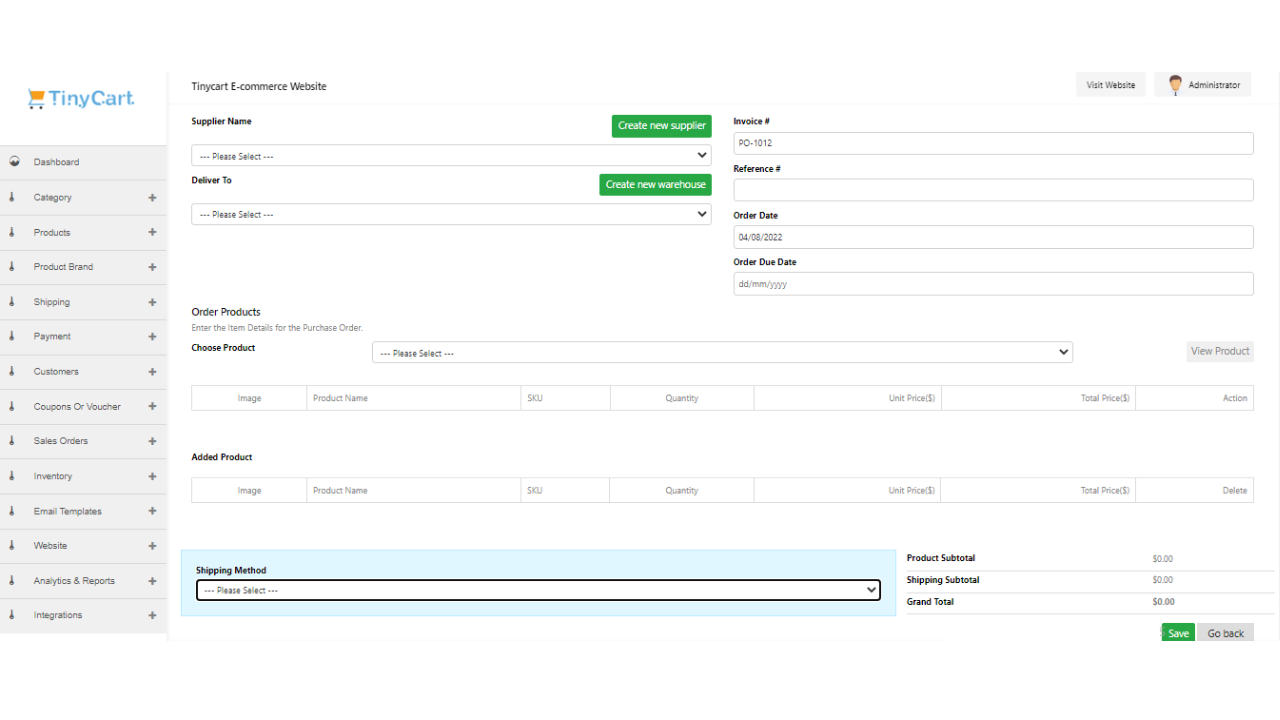Click the Reference # input field

[993, 190]
